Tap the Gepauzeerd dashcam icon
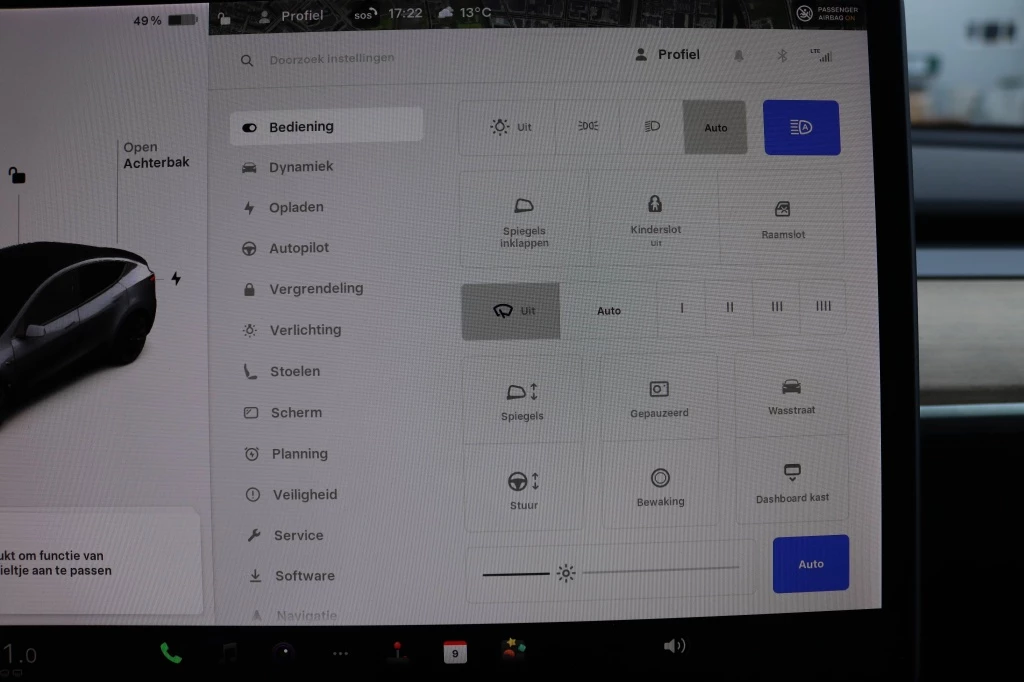 (x=659, y=389)
